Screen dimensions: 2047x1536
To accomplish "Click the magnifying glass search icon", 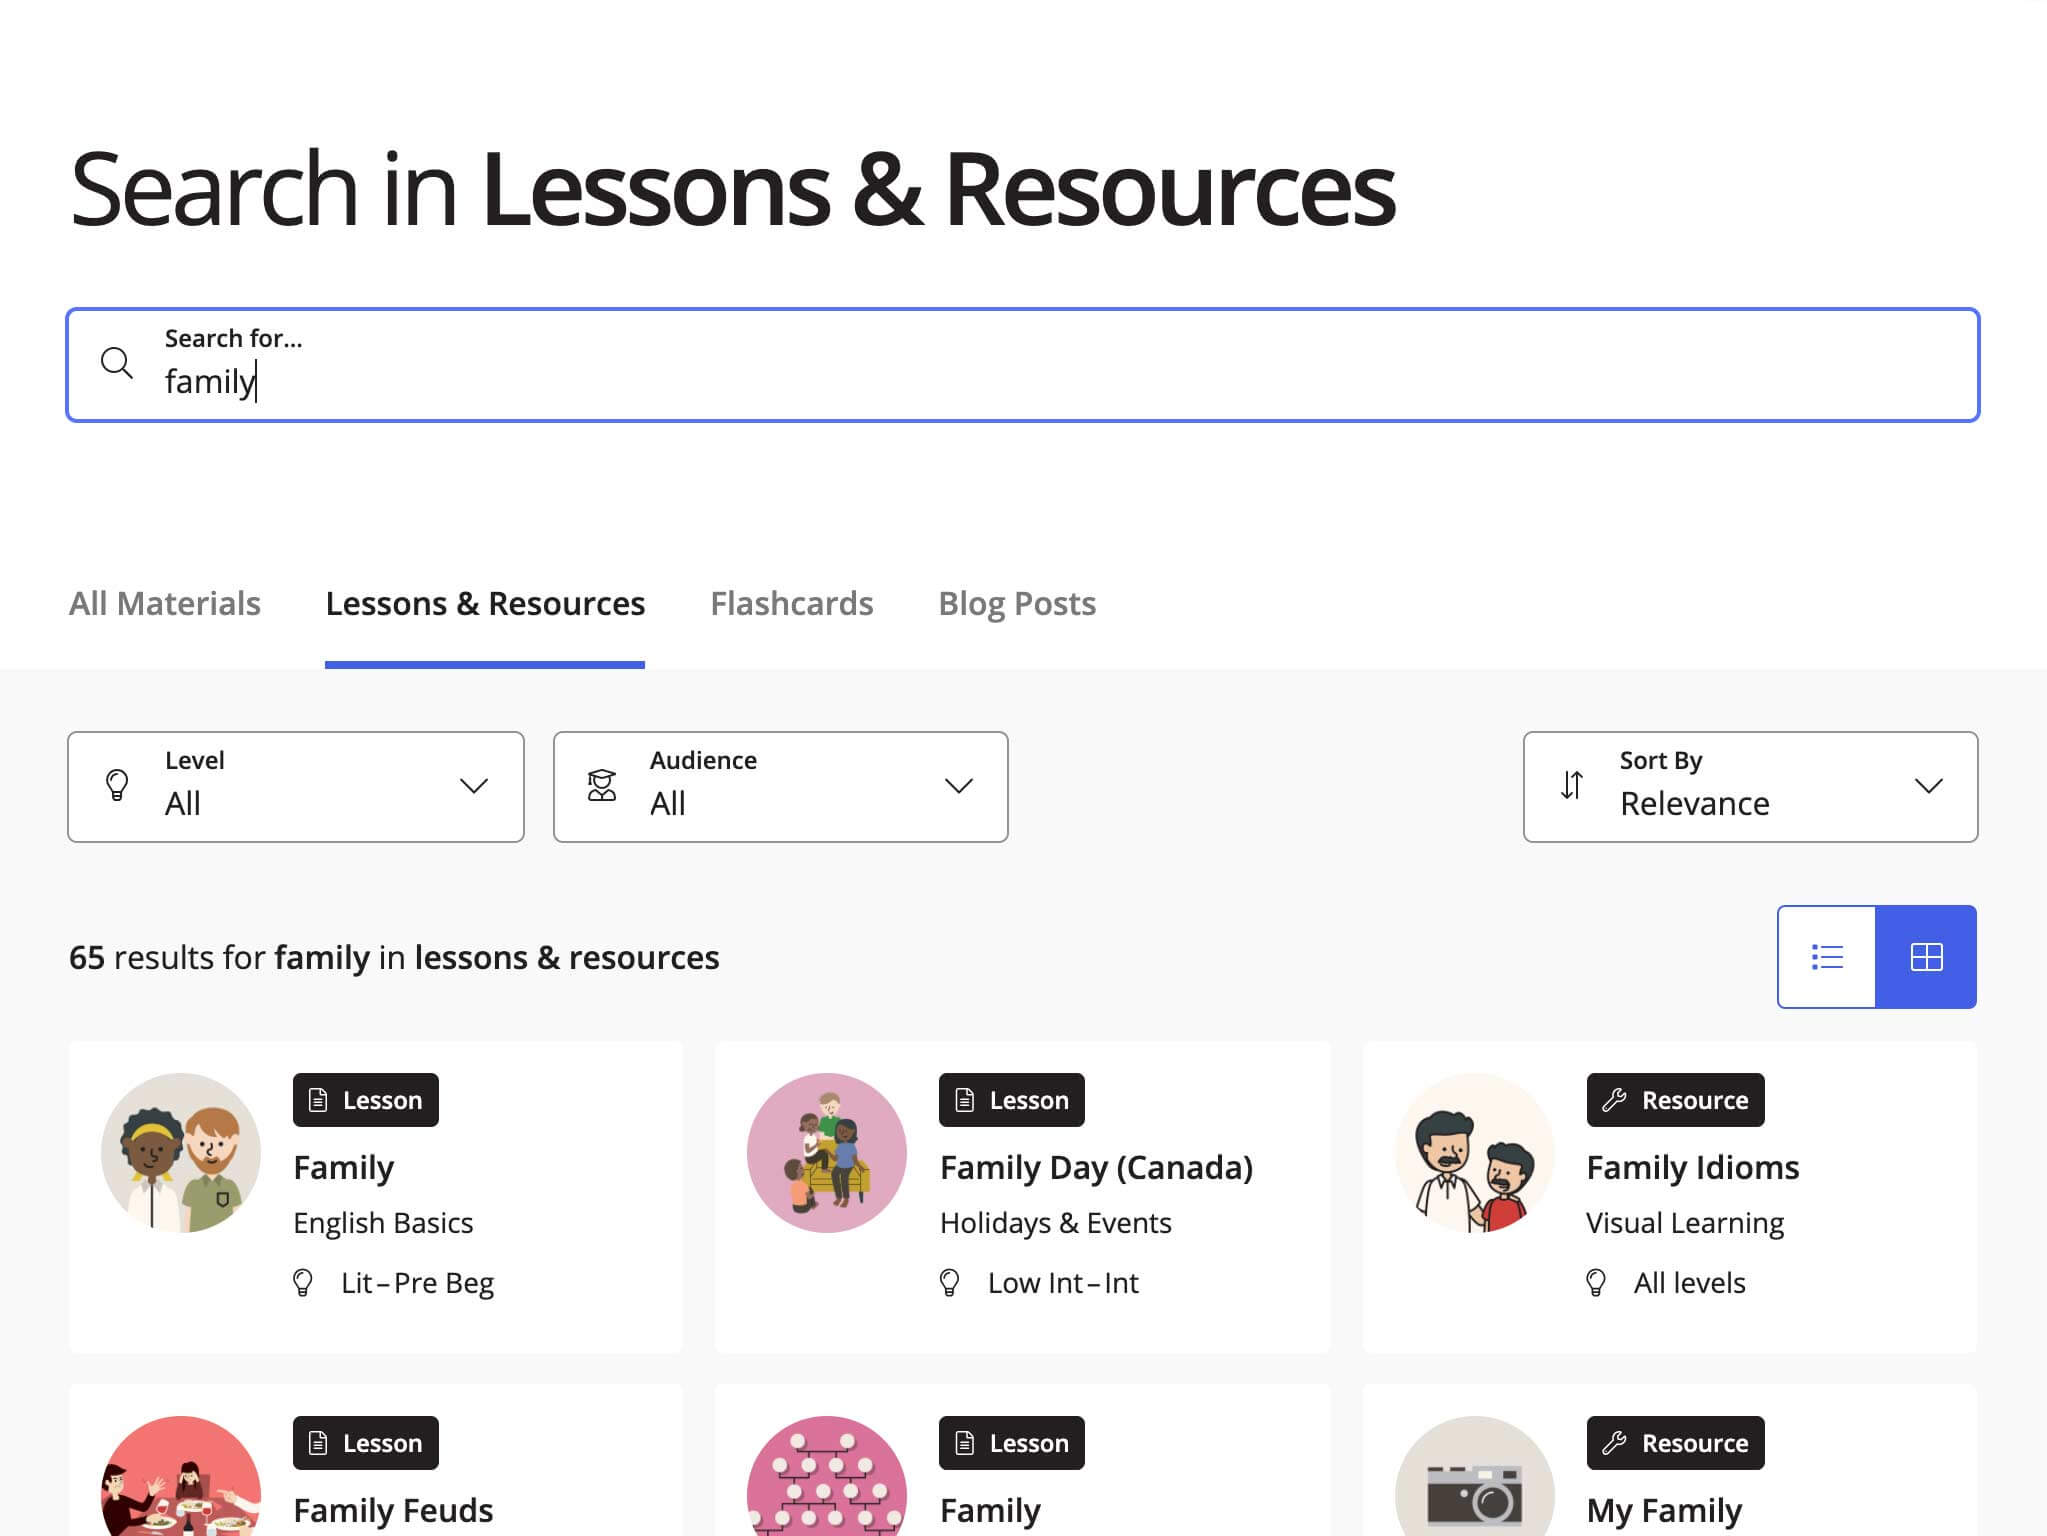I will (x=117, y=363).
